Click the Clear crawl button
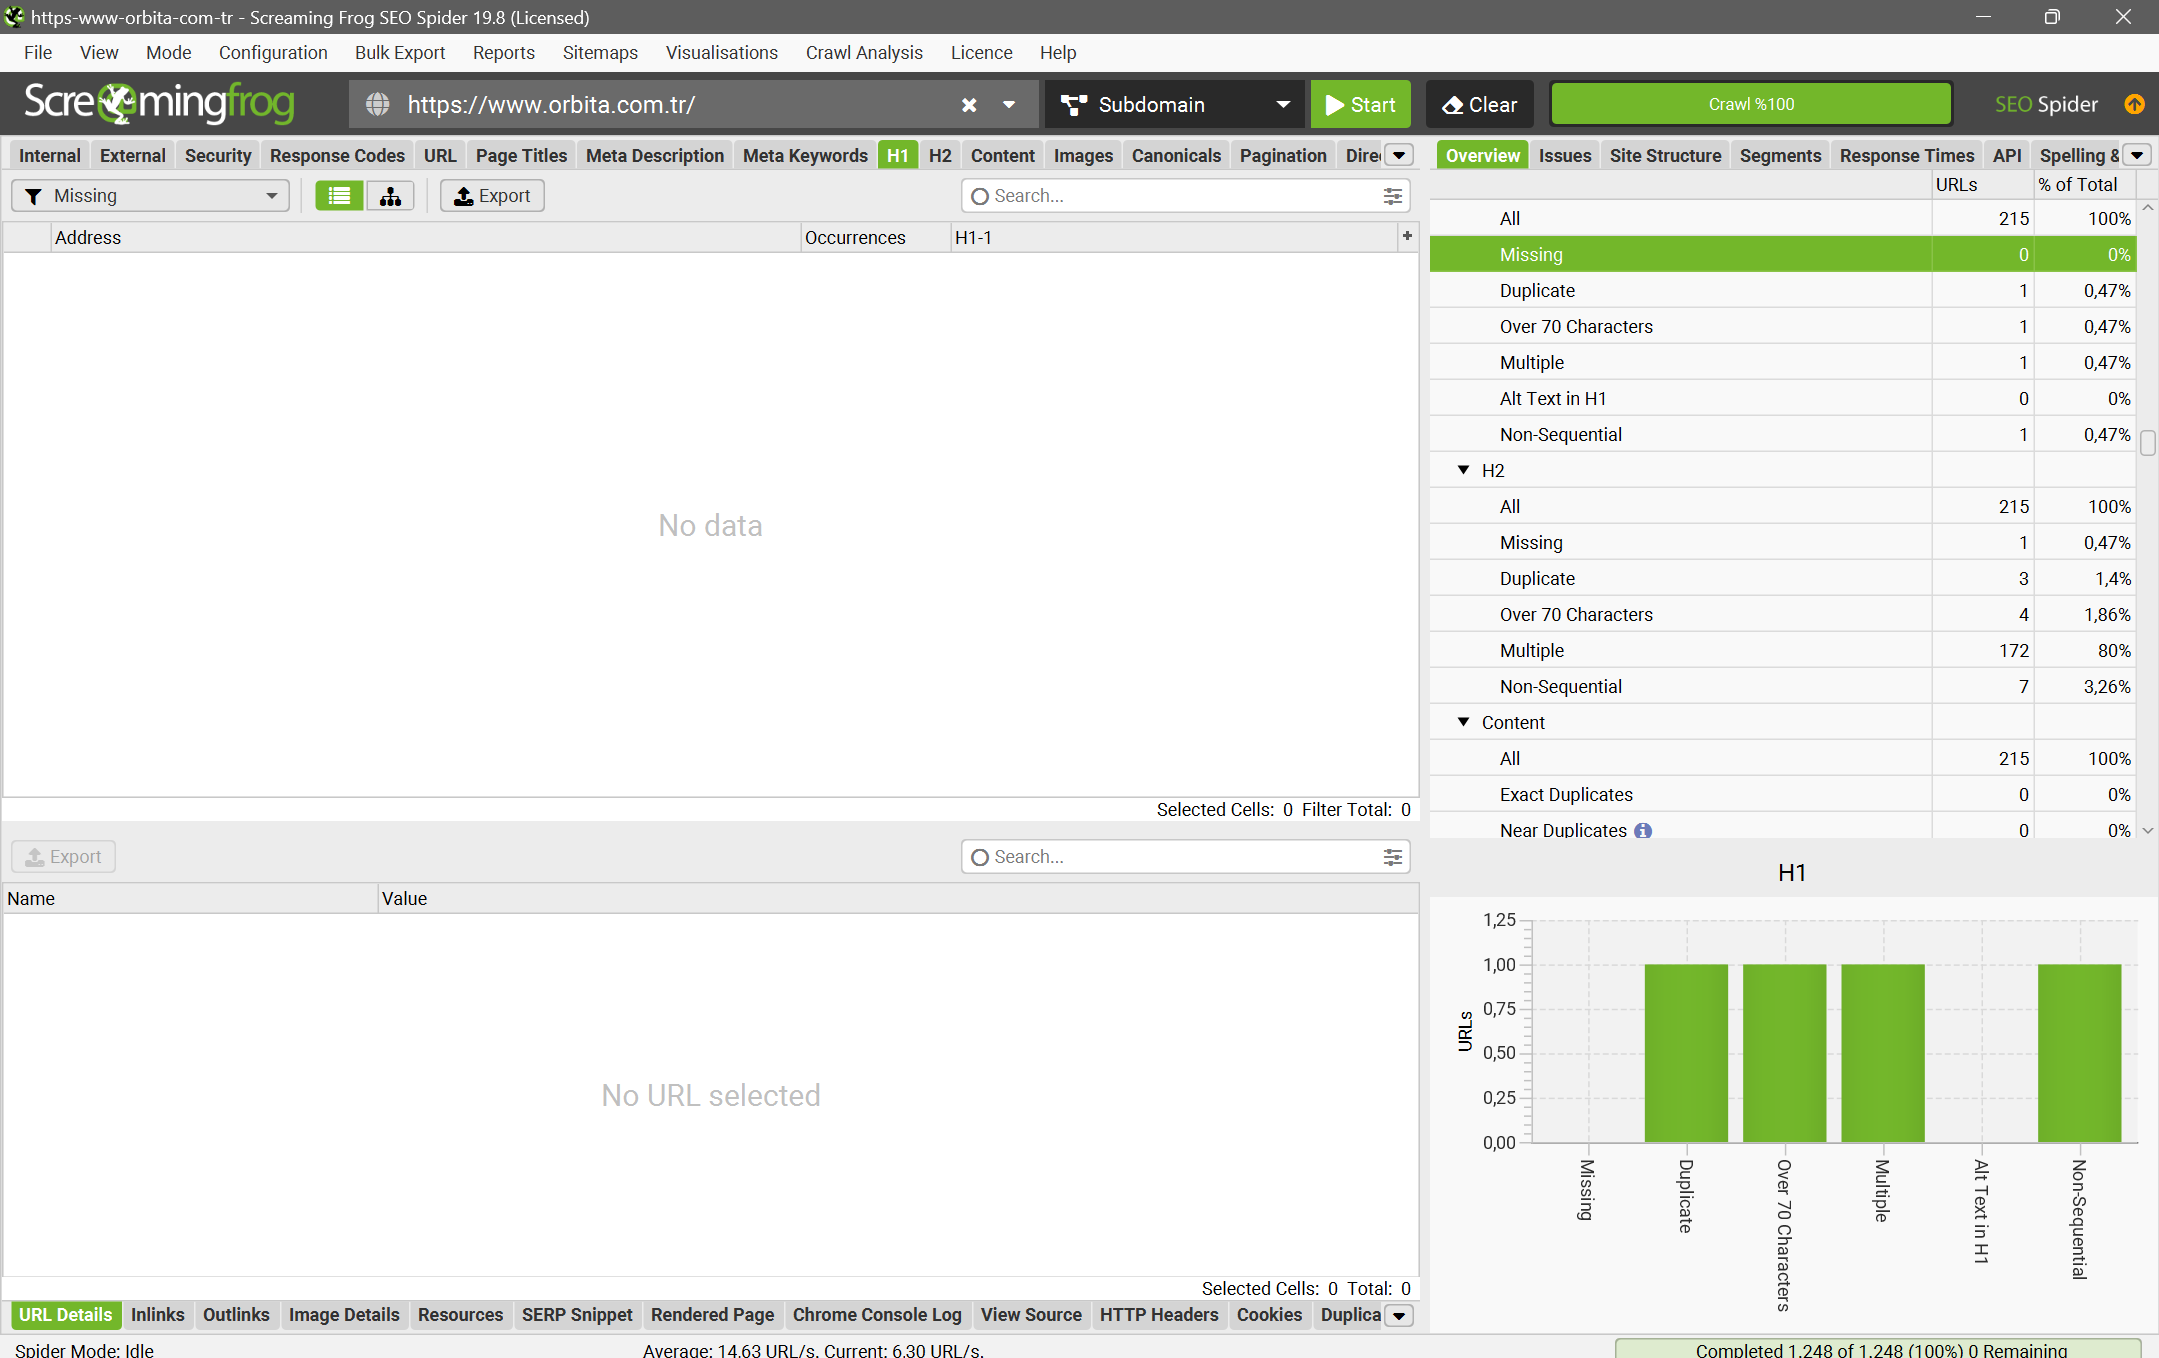The width and height of the screenshot is (2159, 1358). tap(1480, 105)
